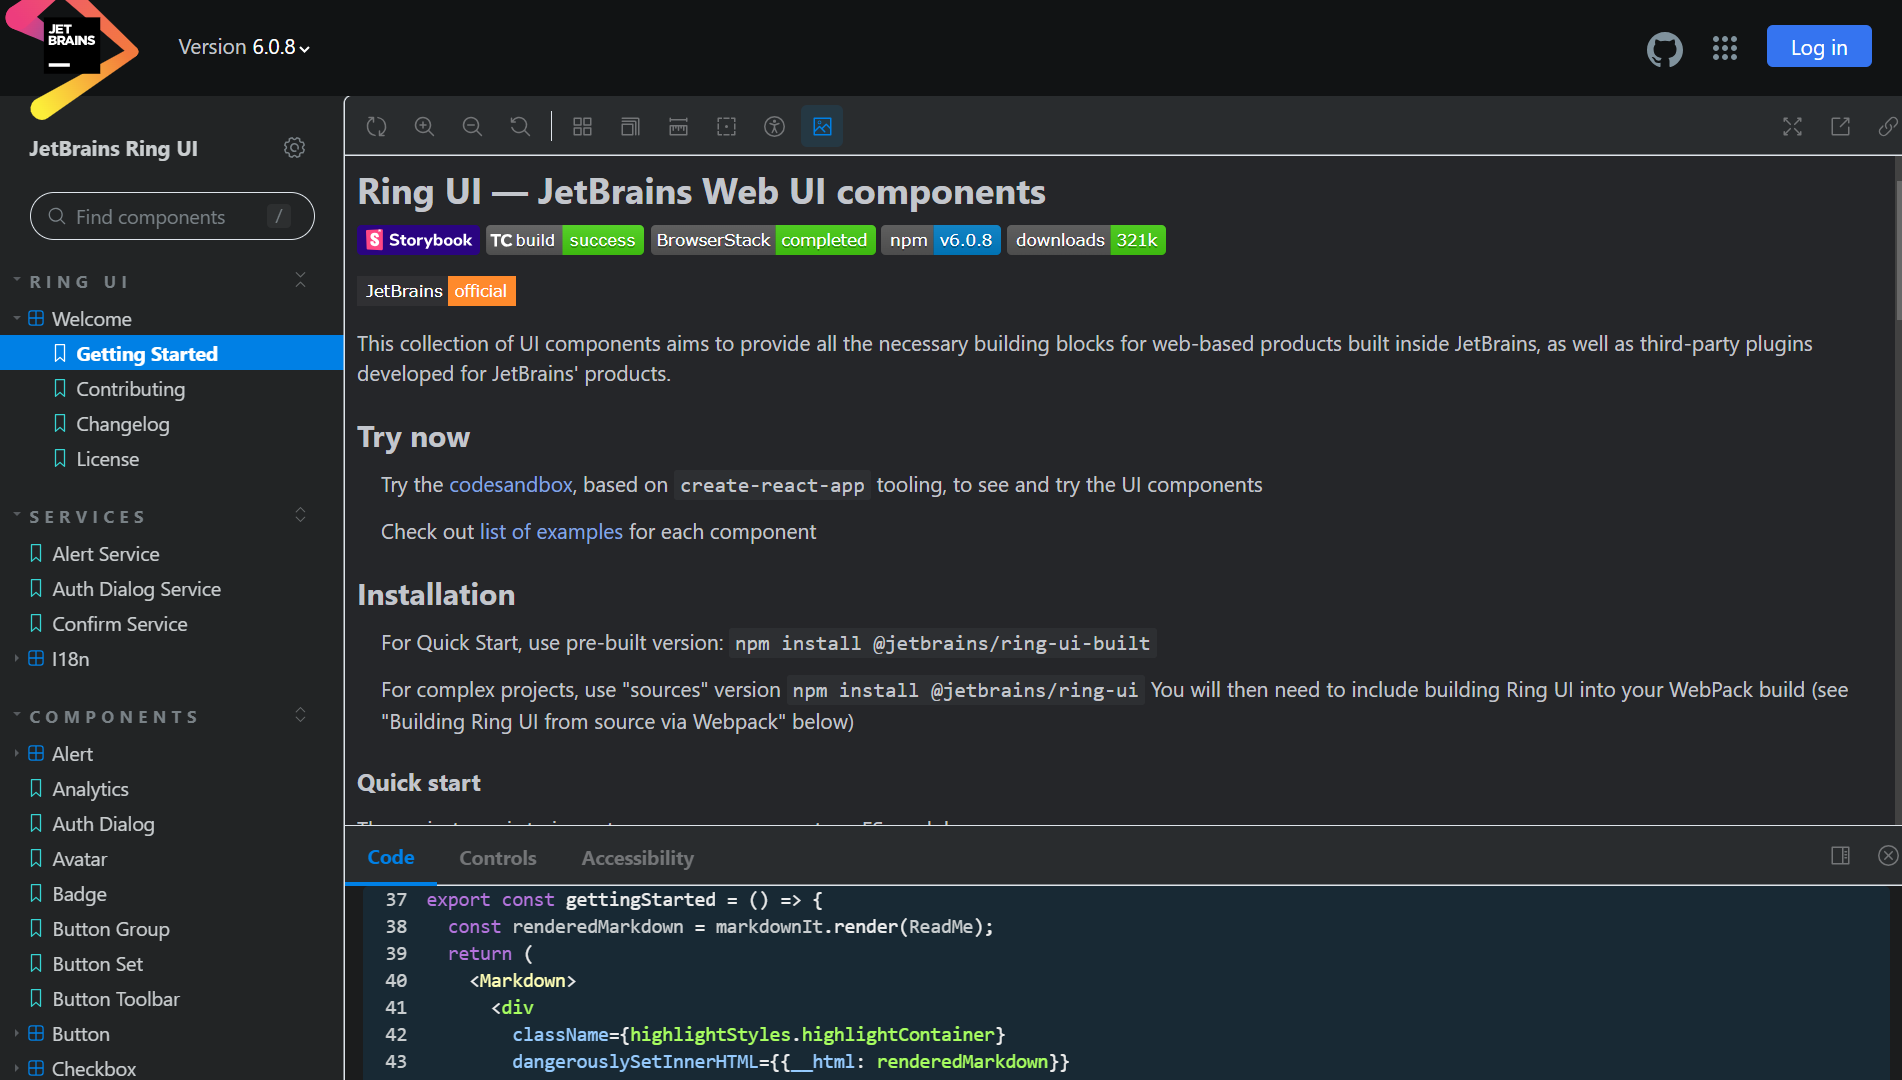Click the JetBrains official badge
Image resolution: width=1902 pixels, height=1080 pixels.
tap(436, 291)
